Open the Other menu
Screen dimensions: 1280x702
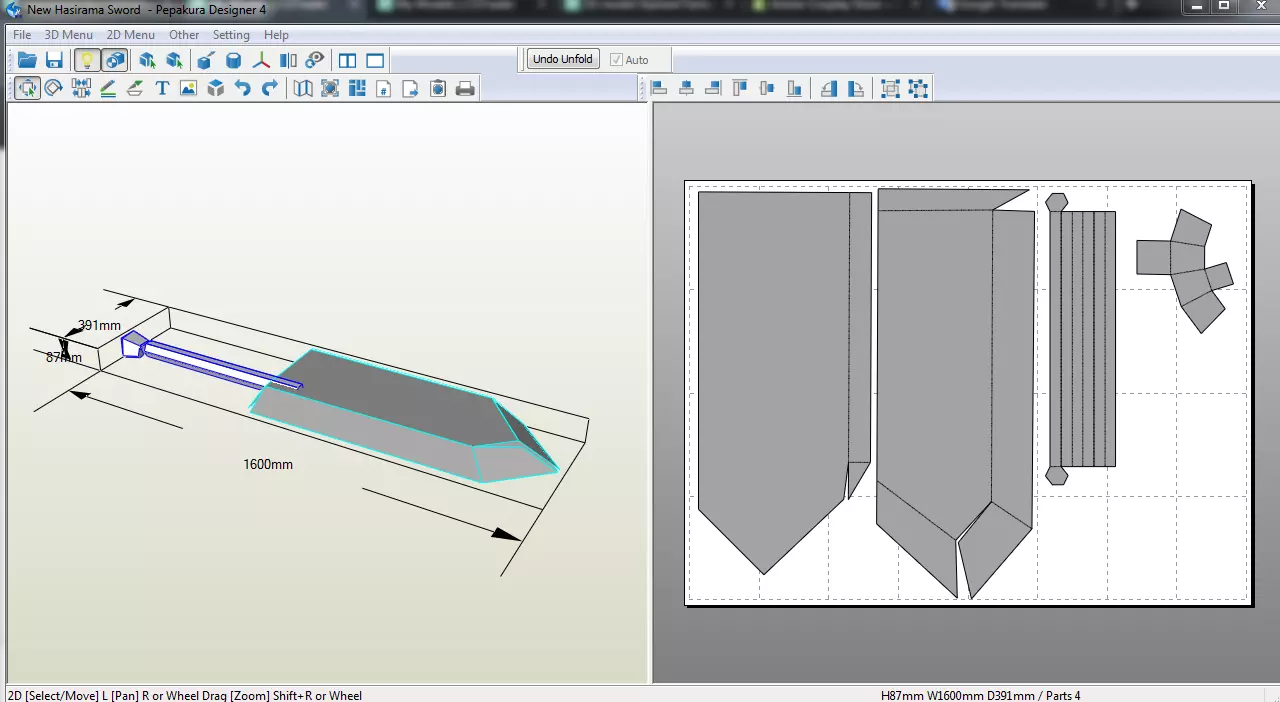tap(184, 35)
